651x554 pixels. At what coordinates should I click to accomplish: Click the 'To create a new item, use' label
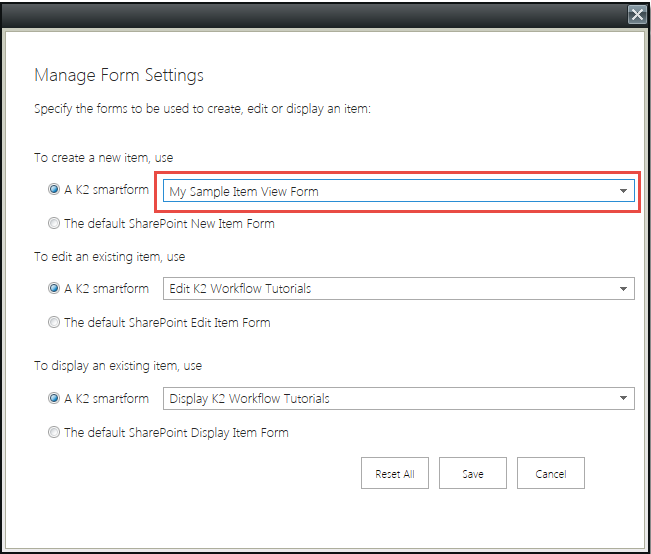click(x=104, y=157)
